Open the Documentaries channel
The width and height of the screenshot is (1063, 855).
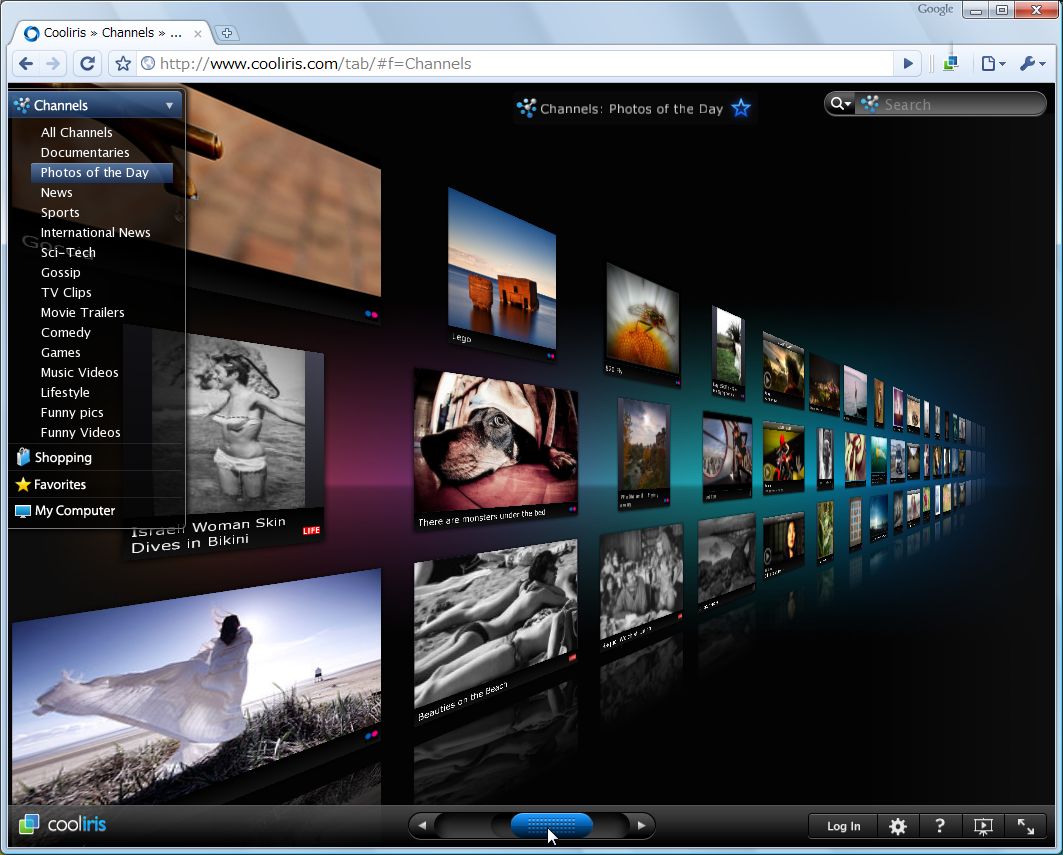tap(85, 153)
